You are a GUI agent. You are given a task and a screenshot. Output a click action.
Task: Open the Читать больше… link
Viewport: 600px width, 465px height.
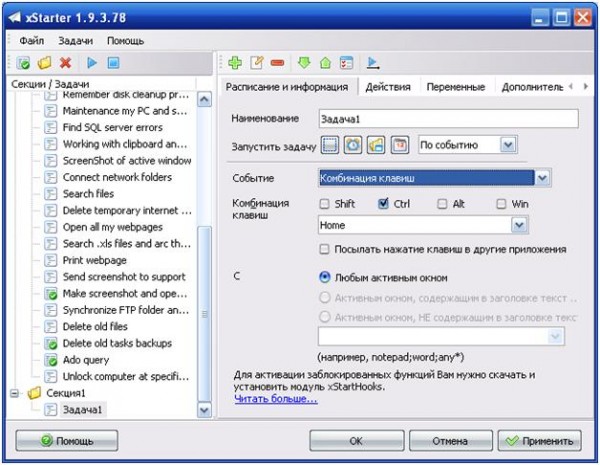click(276, 399)
